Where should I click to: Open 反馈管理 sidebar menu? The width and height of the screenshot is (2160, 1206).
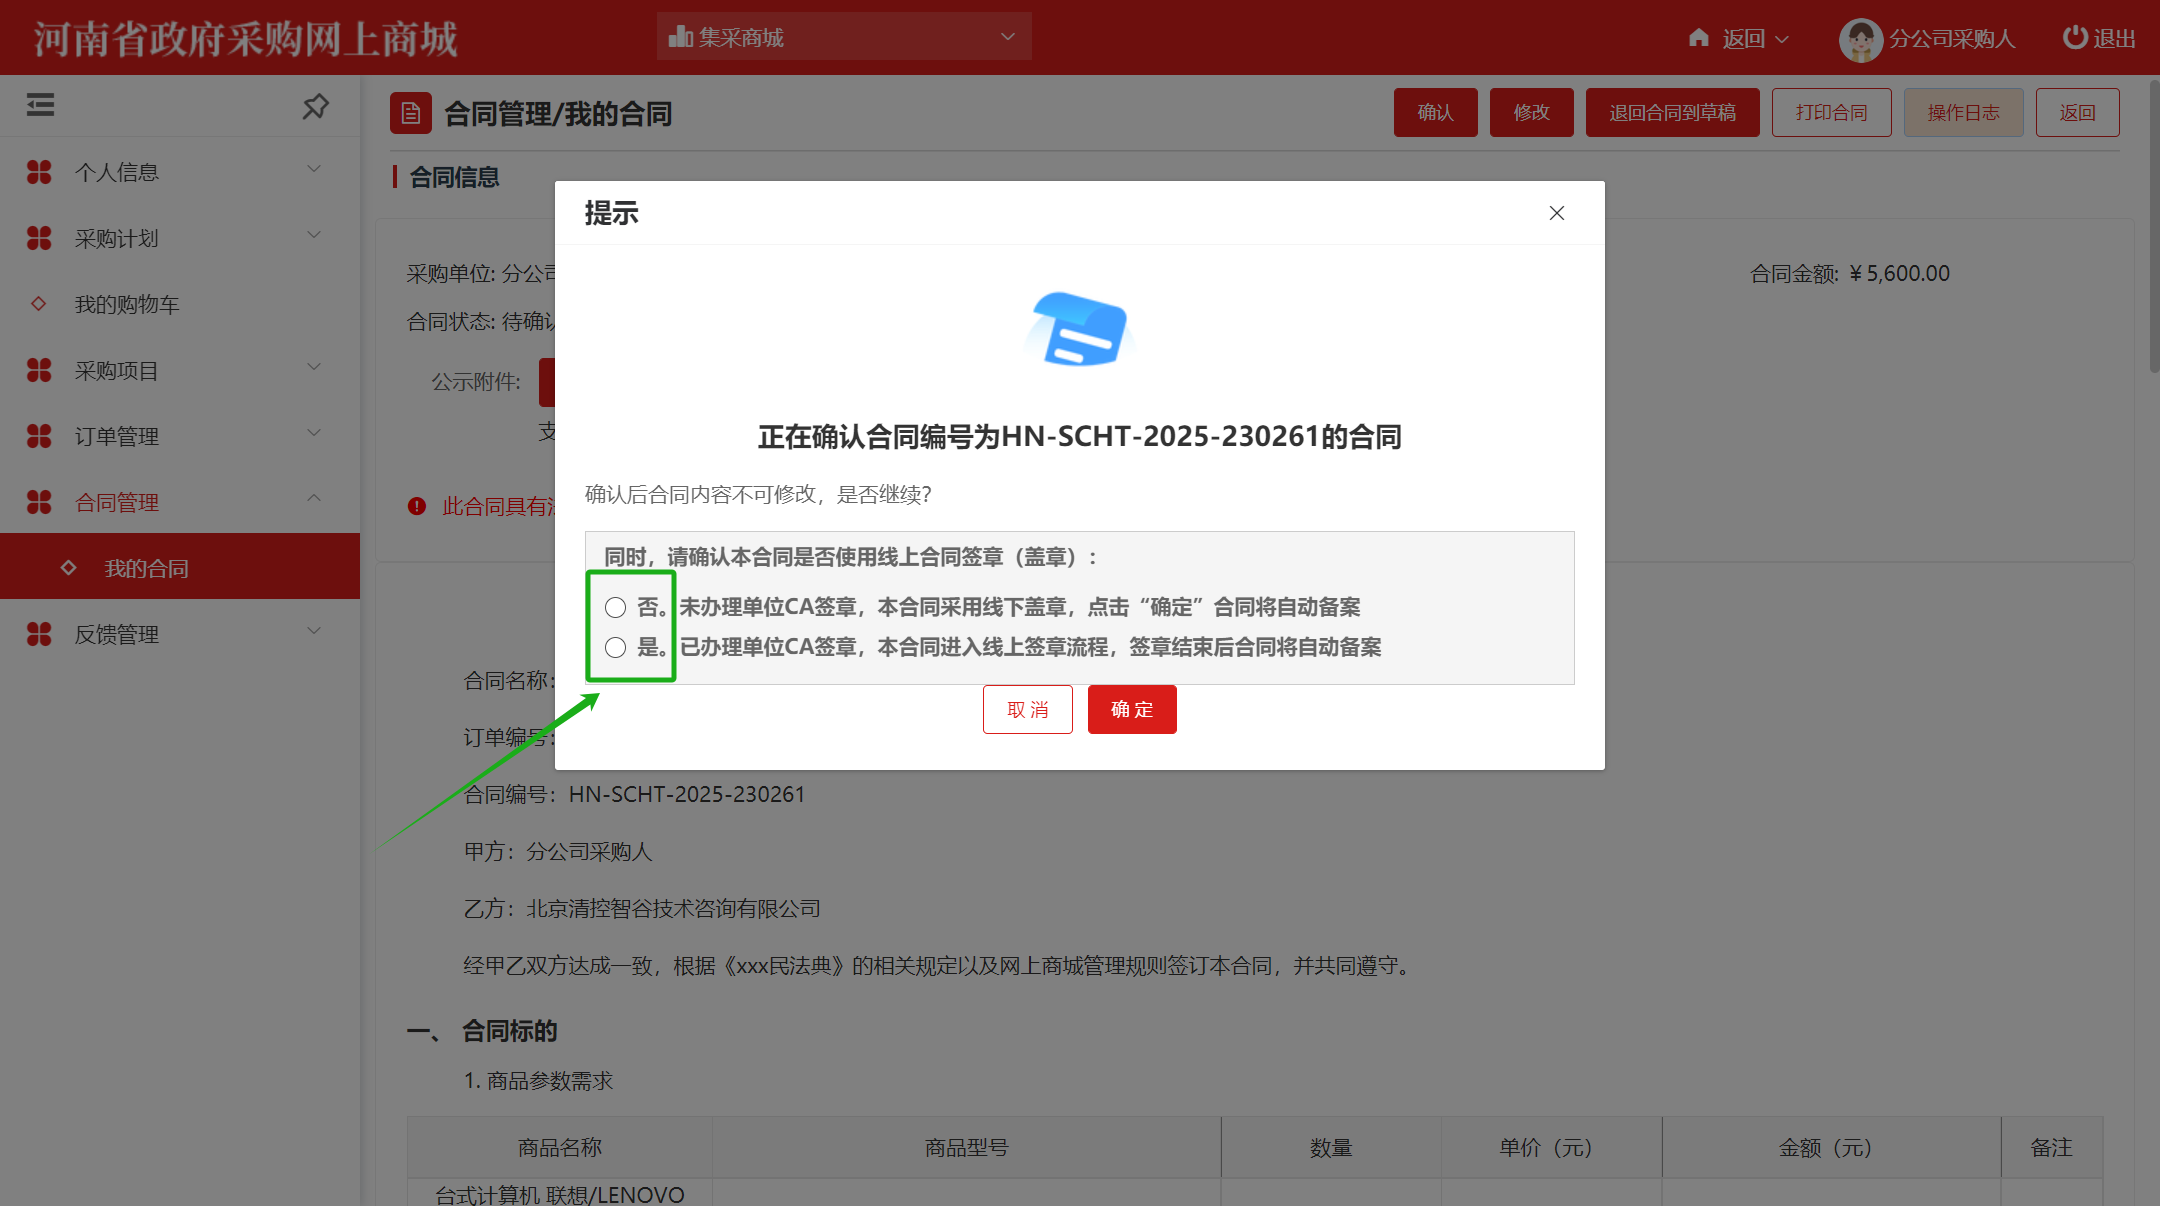tap(180, 634)
